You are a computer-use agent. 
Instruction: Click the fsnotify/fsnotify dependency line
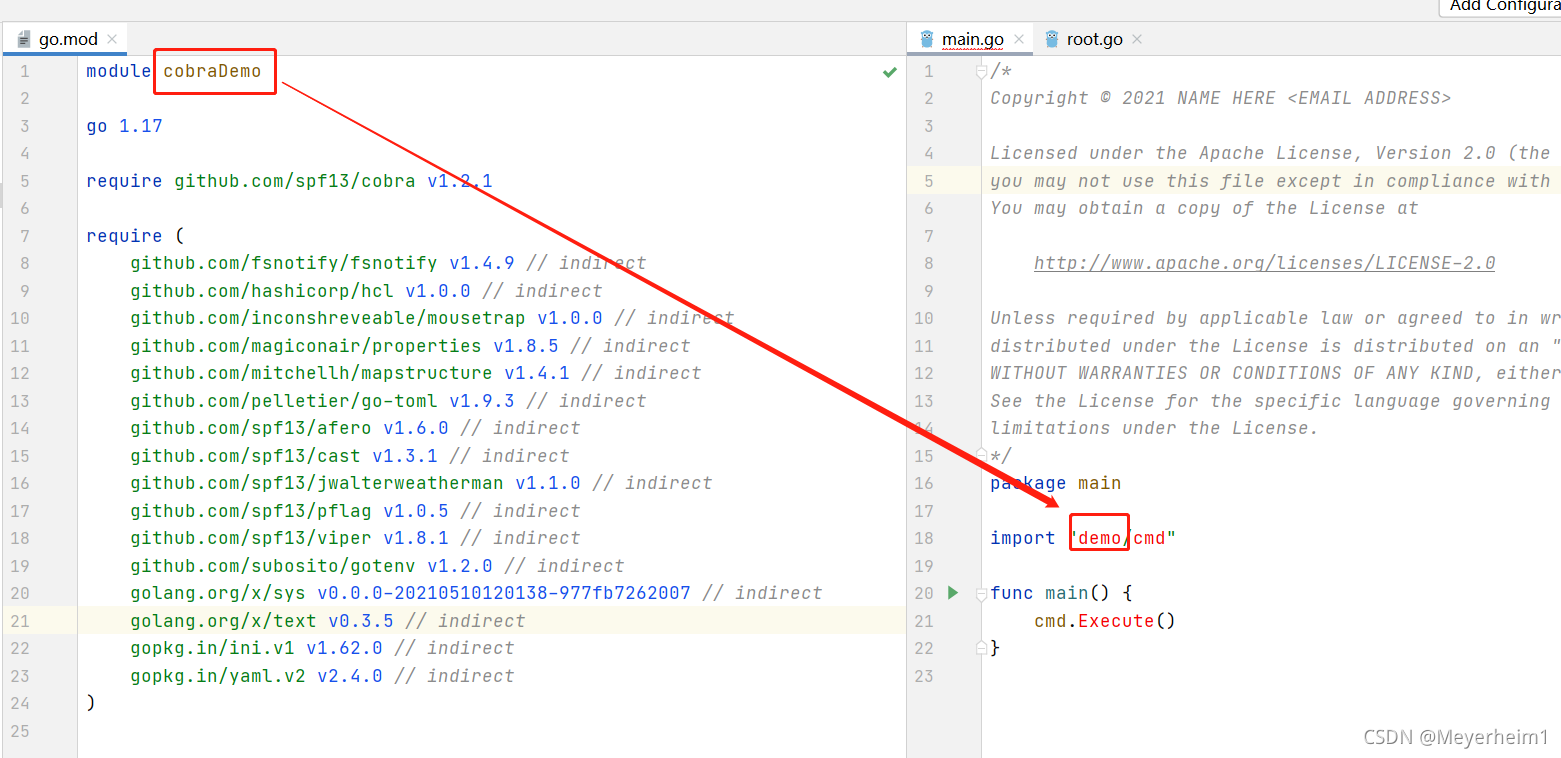click(x=388, y=263)
